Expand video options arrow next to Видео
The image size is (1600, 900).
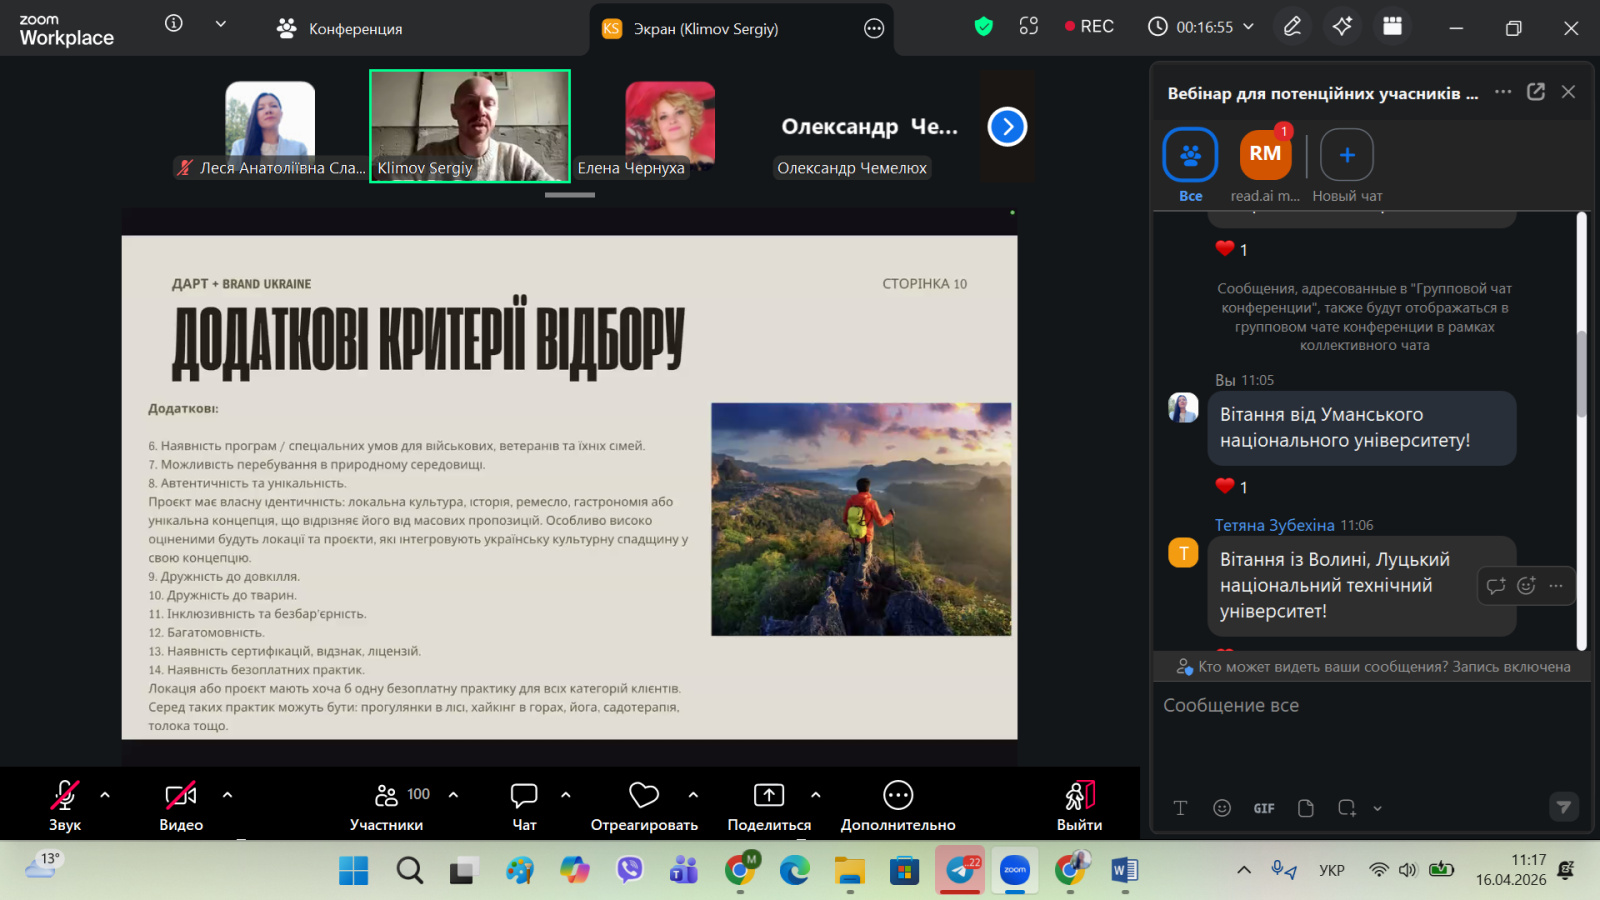point(227,795)
